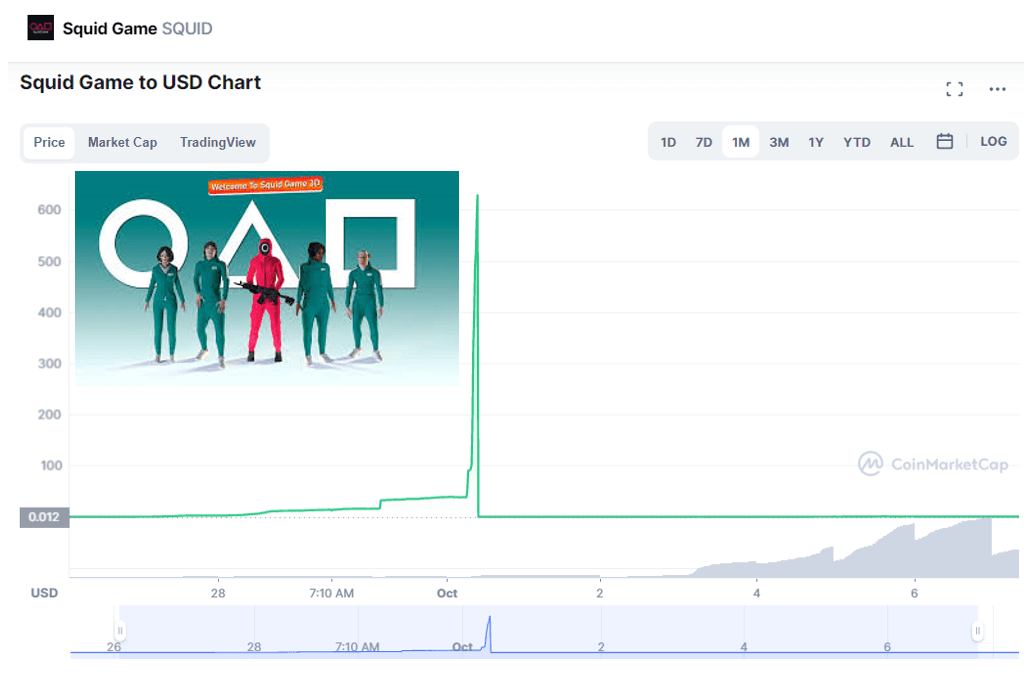Click the Squid Game to USD Chart heading

[x=140, y=82]
